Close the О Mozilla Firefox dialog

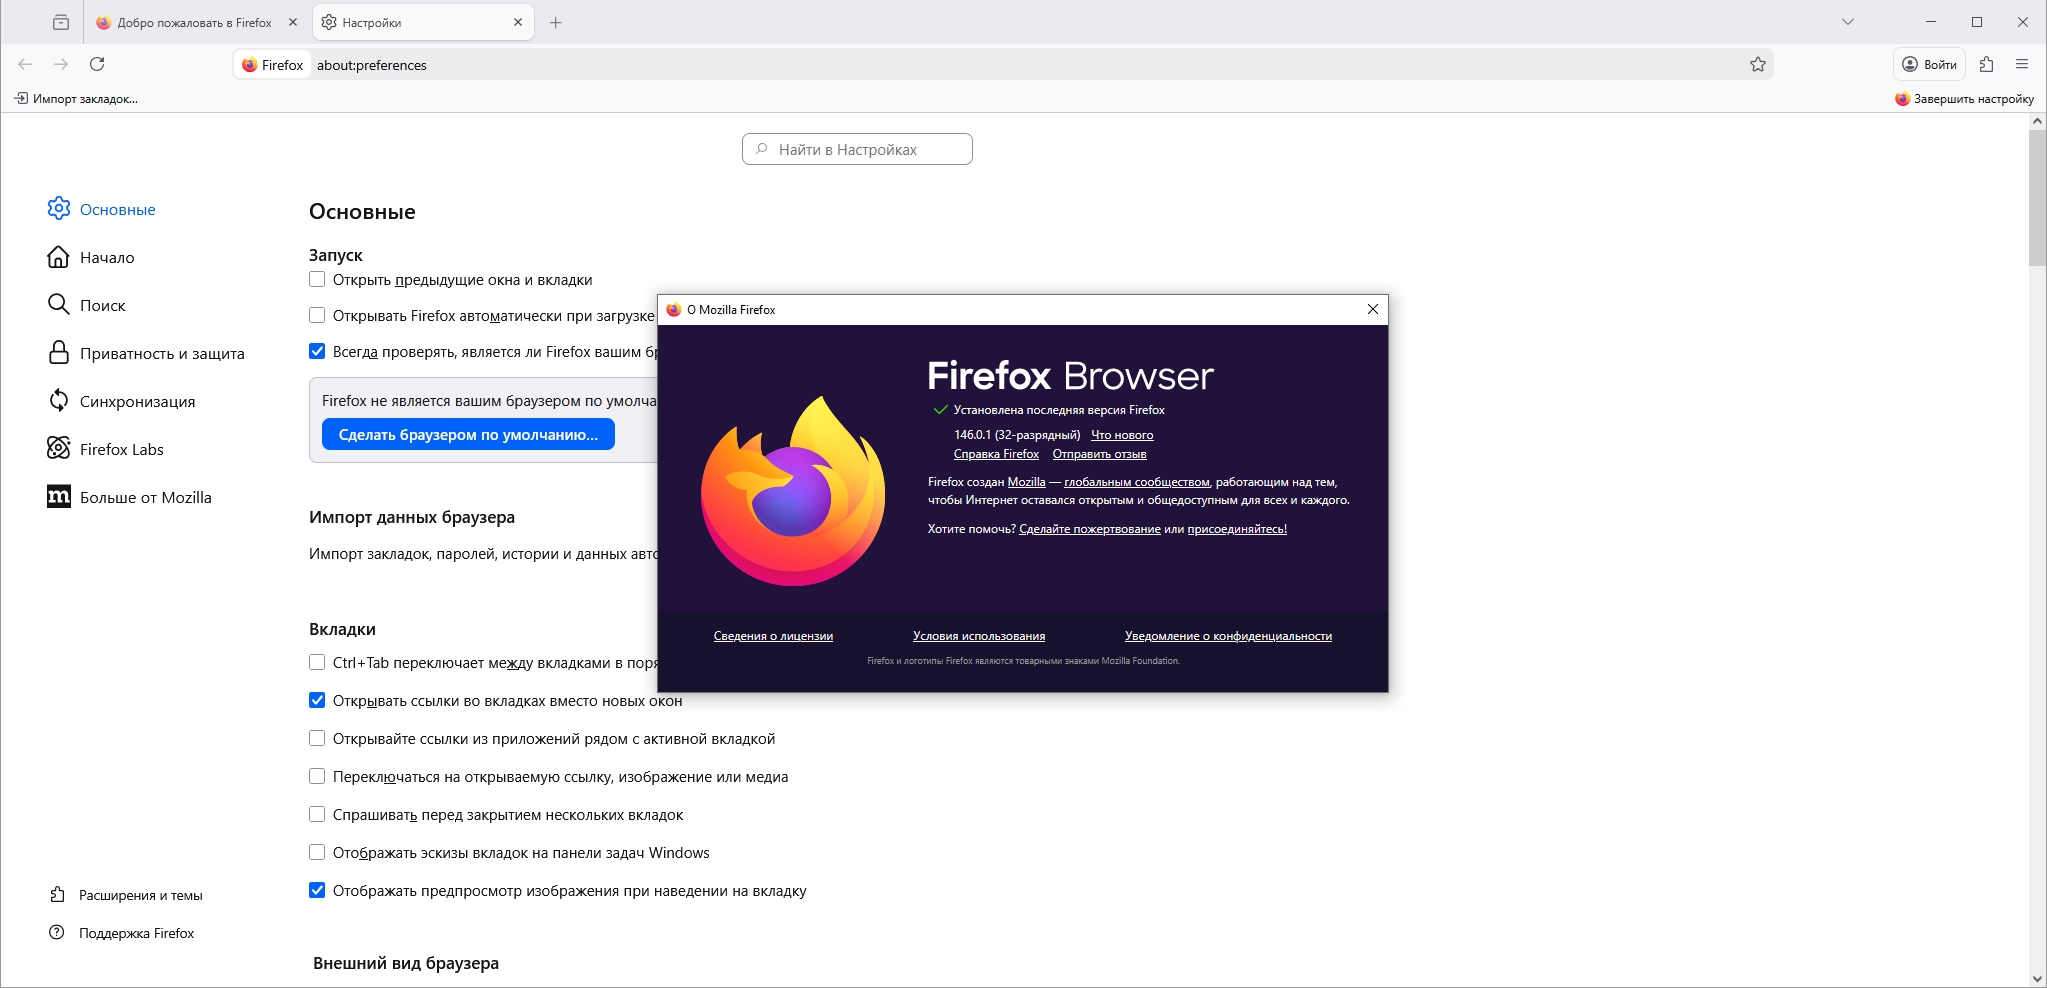point(1373,309)
